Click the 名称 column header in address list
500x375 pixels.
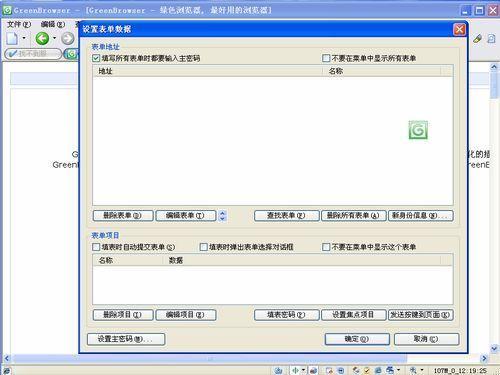click(x=381, y=71)
